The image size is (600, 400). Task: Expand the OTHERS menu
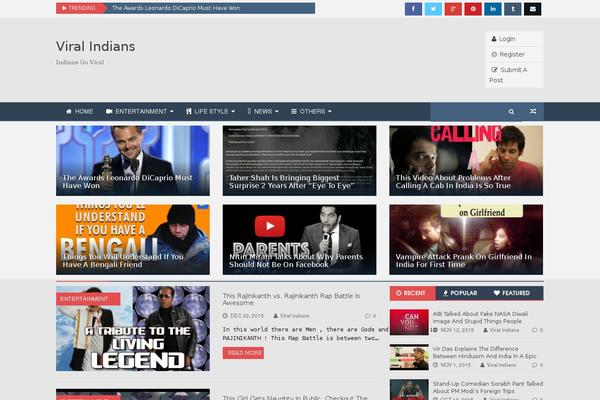pos(311,111)
